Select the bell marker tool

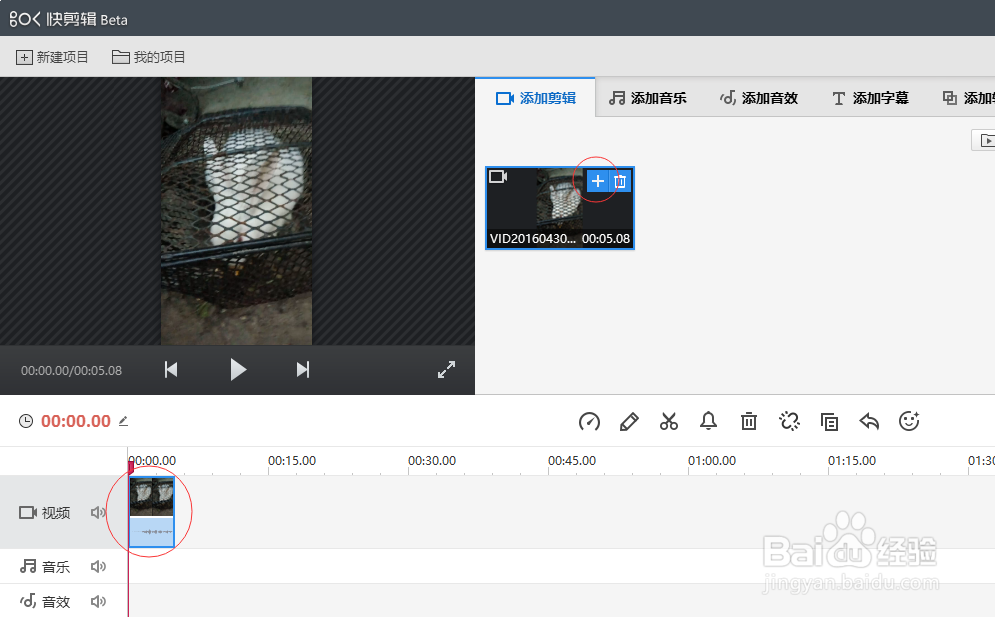(x=709, y=421)
